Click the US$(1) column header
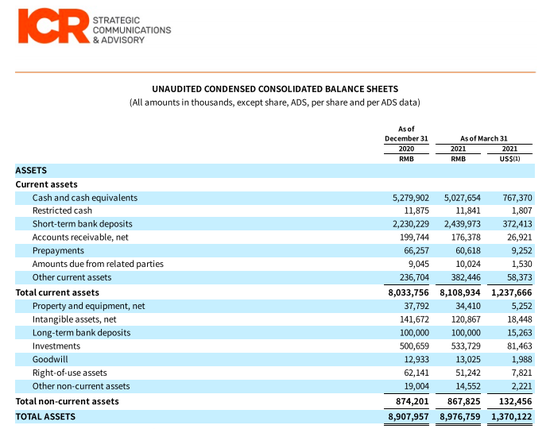The image size is (550, 429). (510, 159)
